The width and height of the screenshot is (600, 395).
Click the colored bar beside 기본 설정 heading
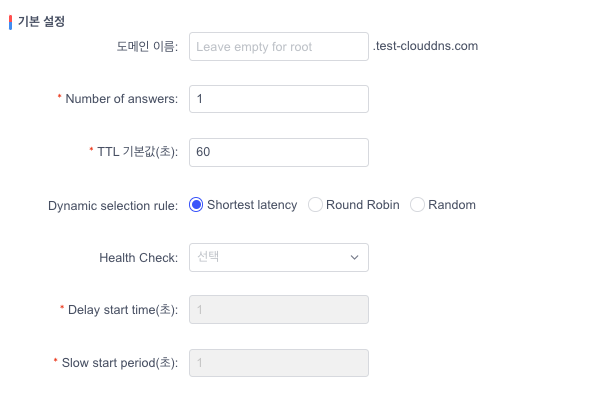click(10, 22)
